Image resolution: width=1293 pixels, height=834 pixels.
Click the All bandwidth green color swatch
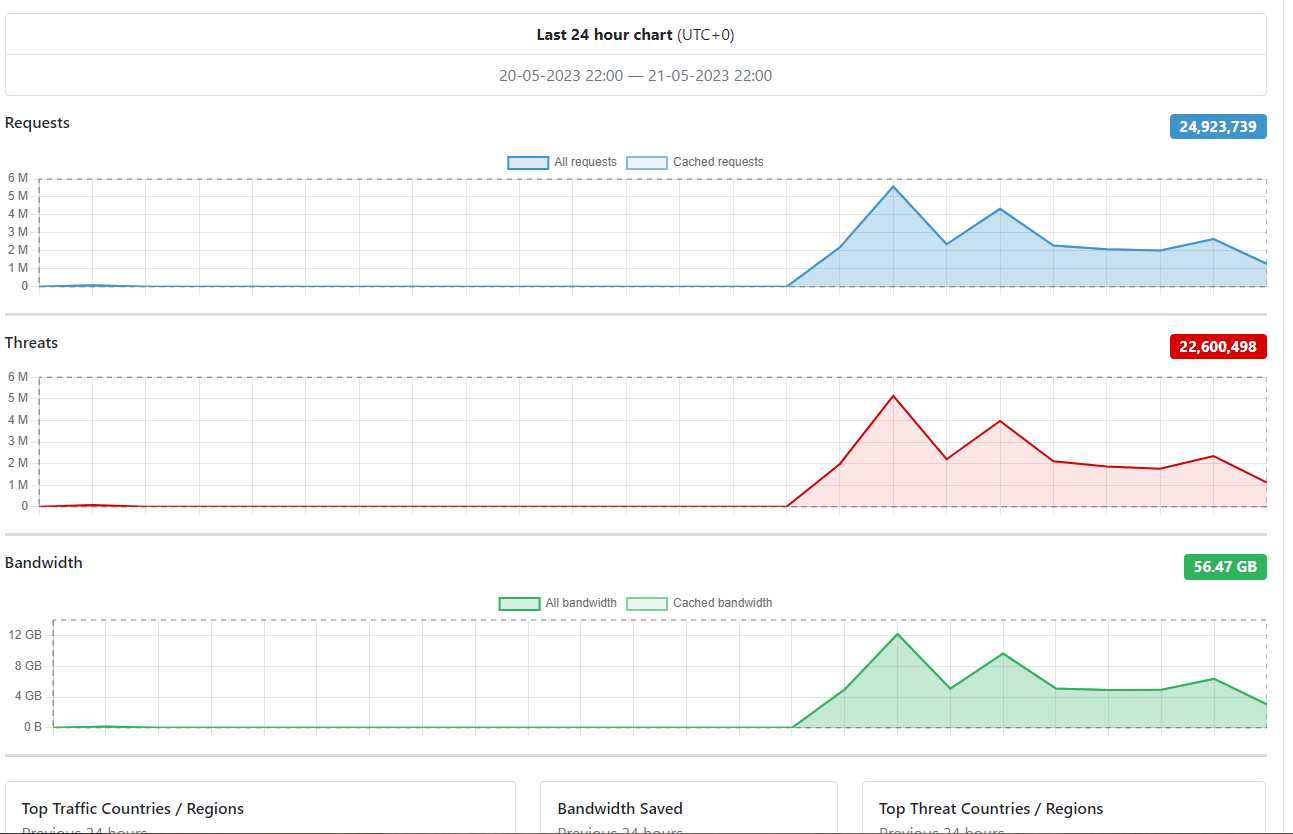click(x=519, y=603)
